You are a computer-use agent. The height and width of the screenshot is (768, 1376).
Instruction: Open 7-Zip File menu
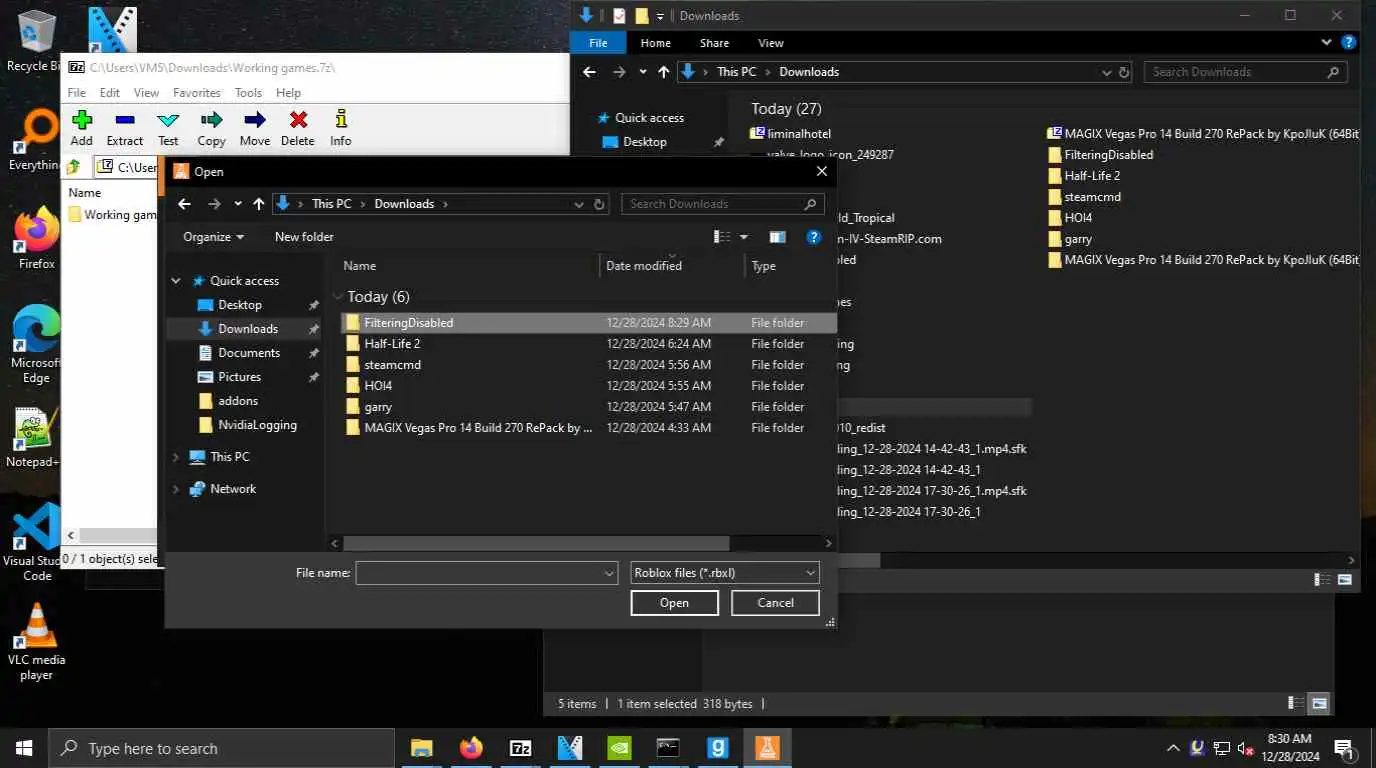76,92
